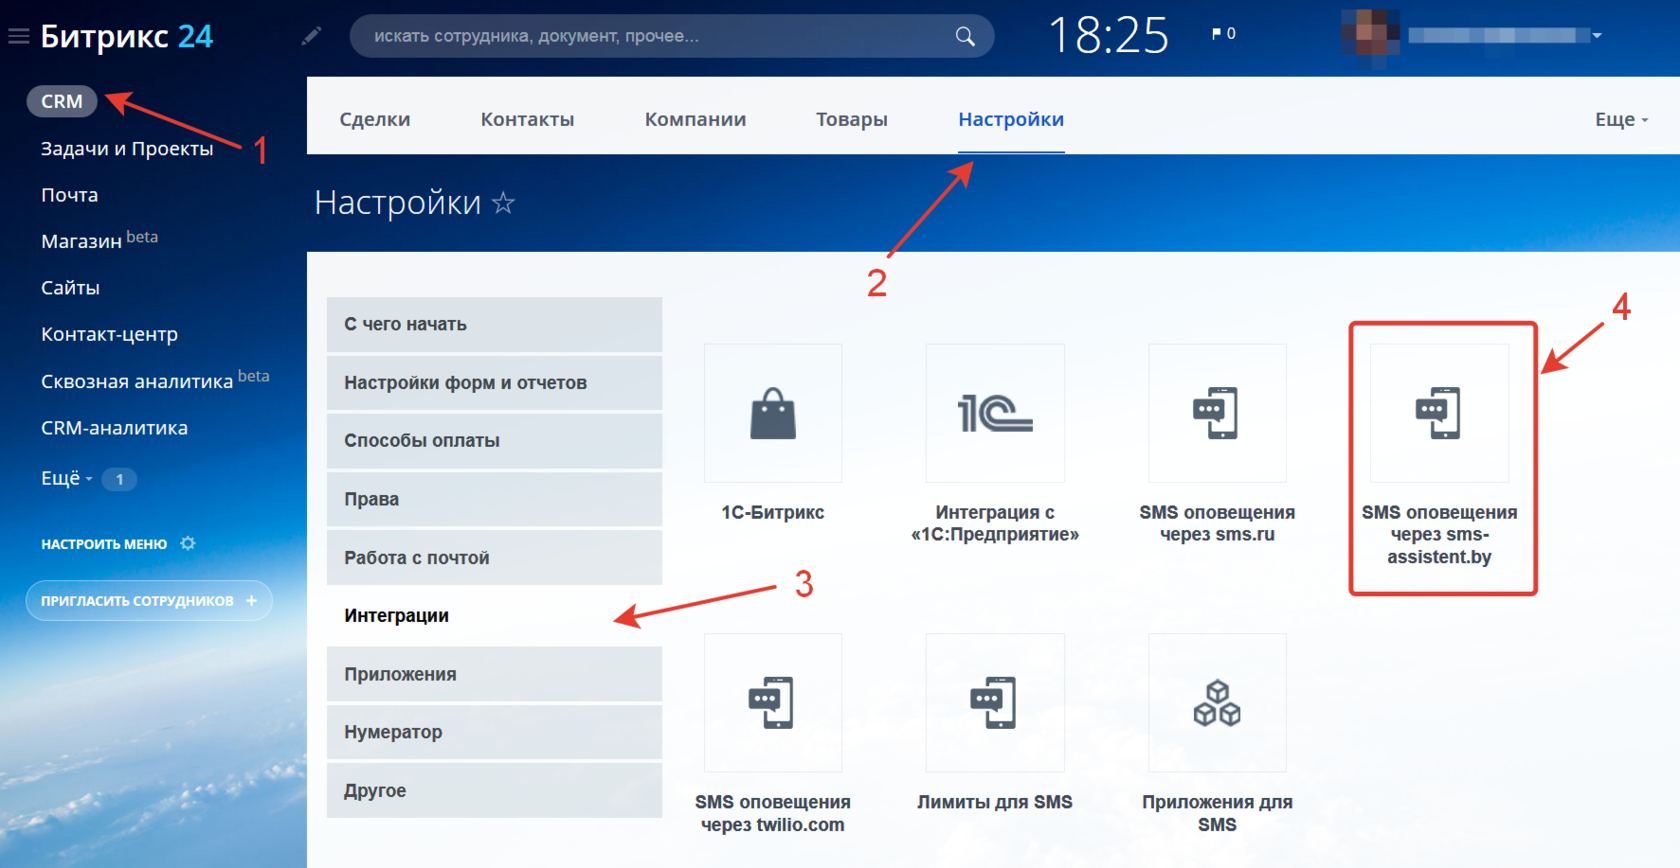Open SMS оповещения через sms.ru tile
Image resolution: width=1680 pixels, height=868 pixels.
(x=1217, y=413)
